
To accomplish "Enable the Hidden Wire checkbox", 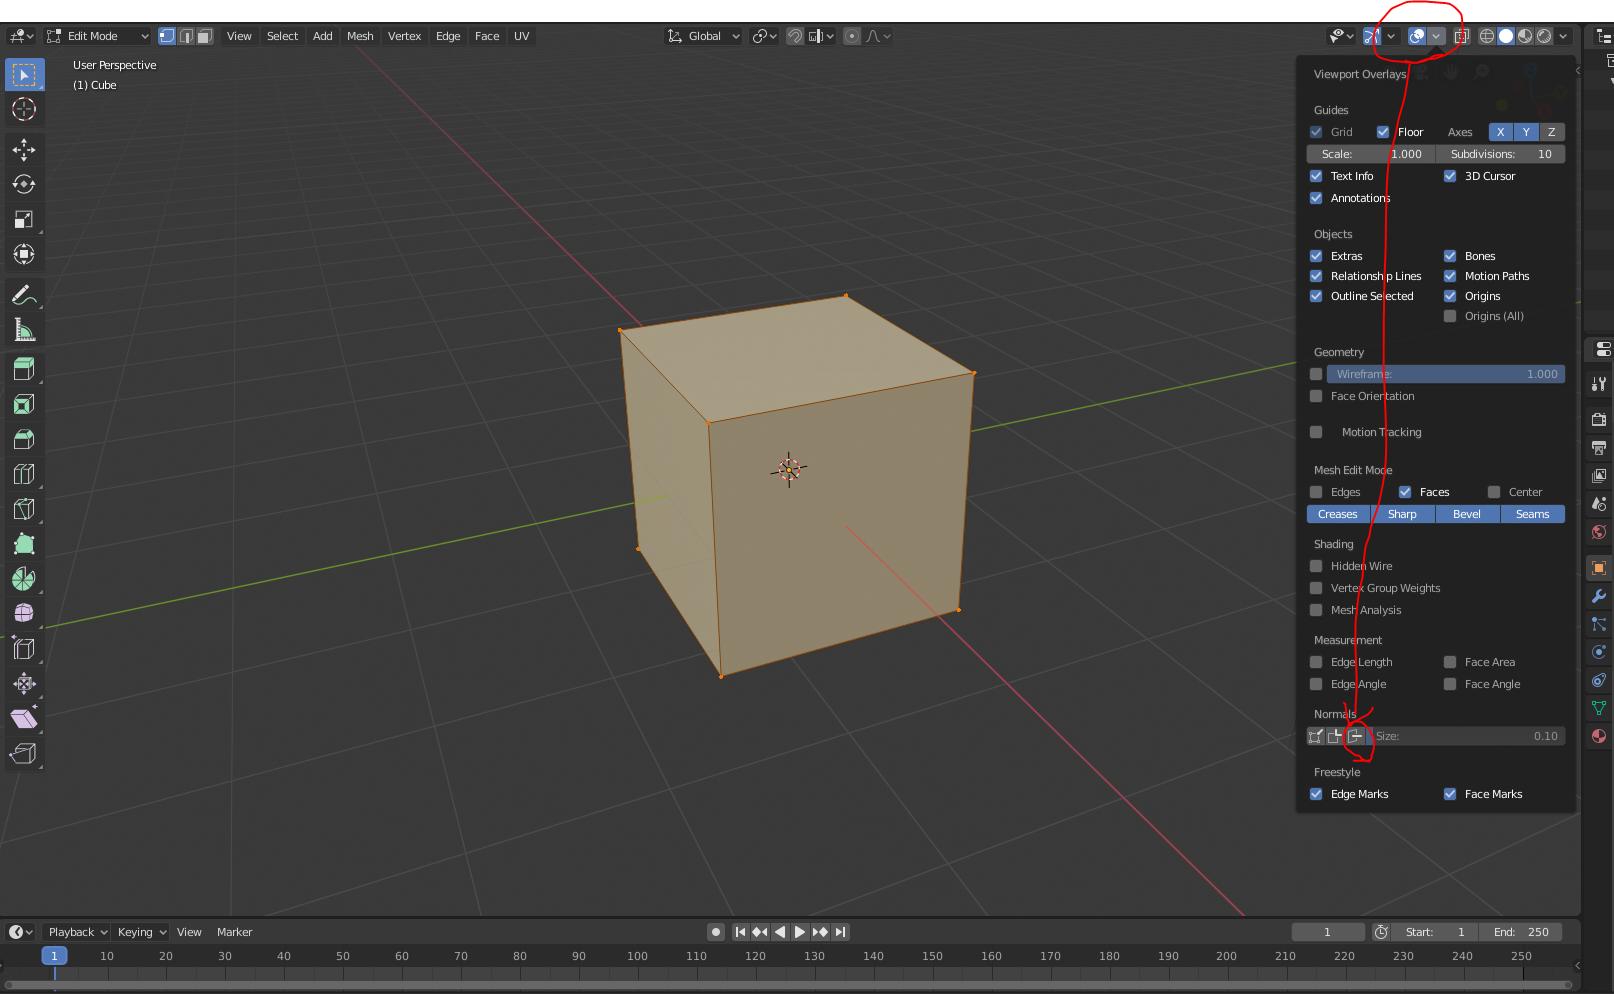I will [1316, 566].
